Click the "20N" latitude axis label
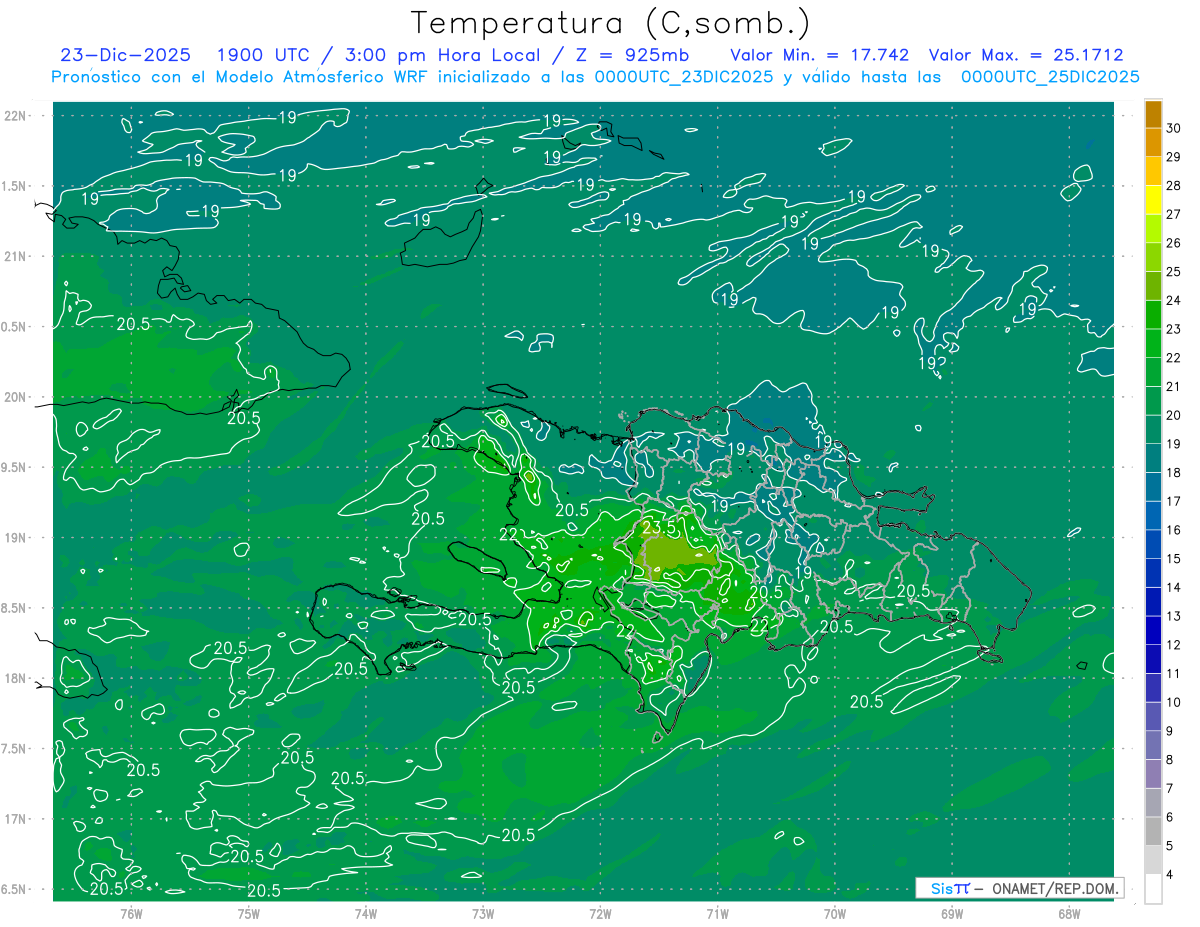Viewport: 1200px width, 927px height. 15,398
